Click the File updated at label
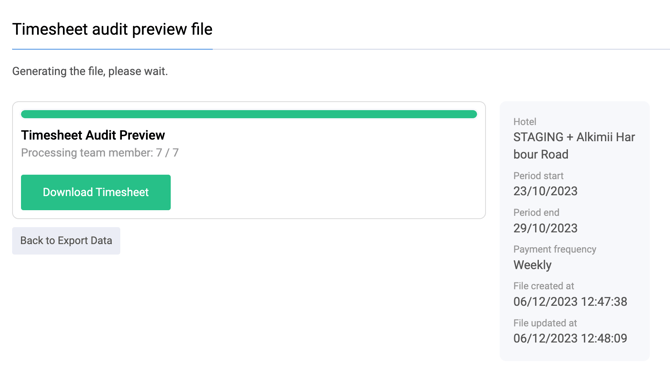670x376 pixels. 545,323
